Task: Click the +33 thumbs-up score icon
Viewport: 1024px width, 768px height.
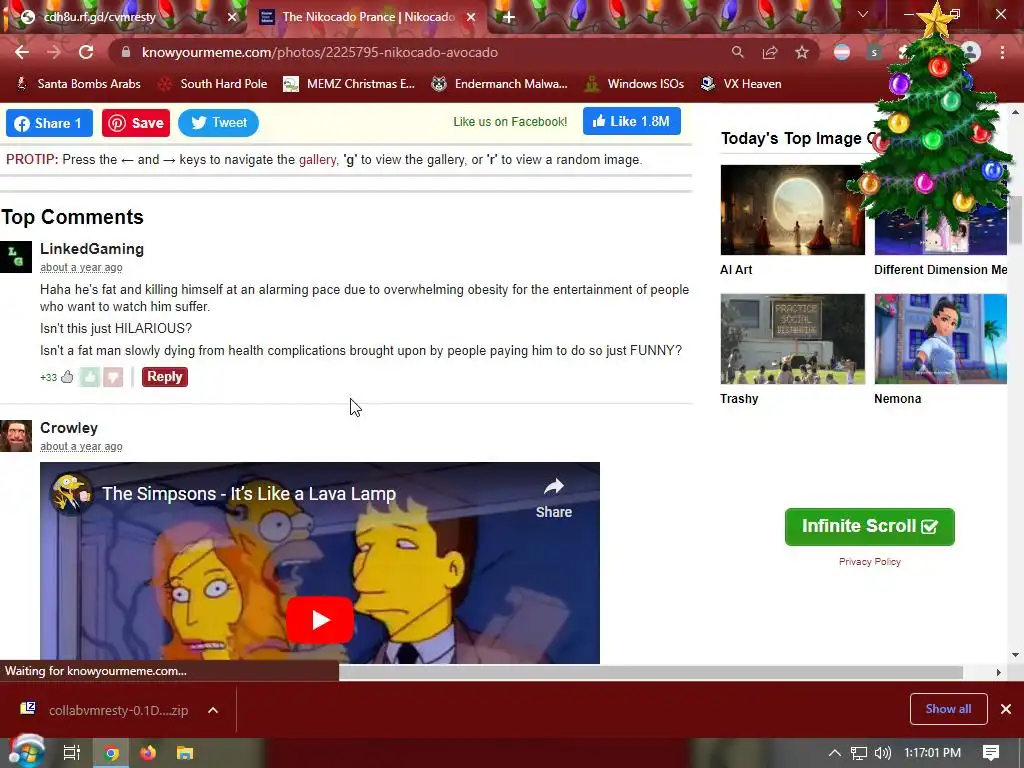Action: tap(67, 377)
